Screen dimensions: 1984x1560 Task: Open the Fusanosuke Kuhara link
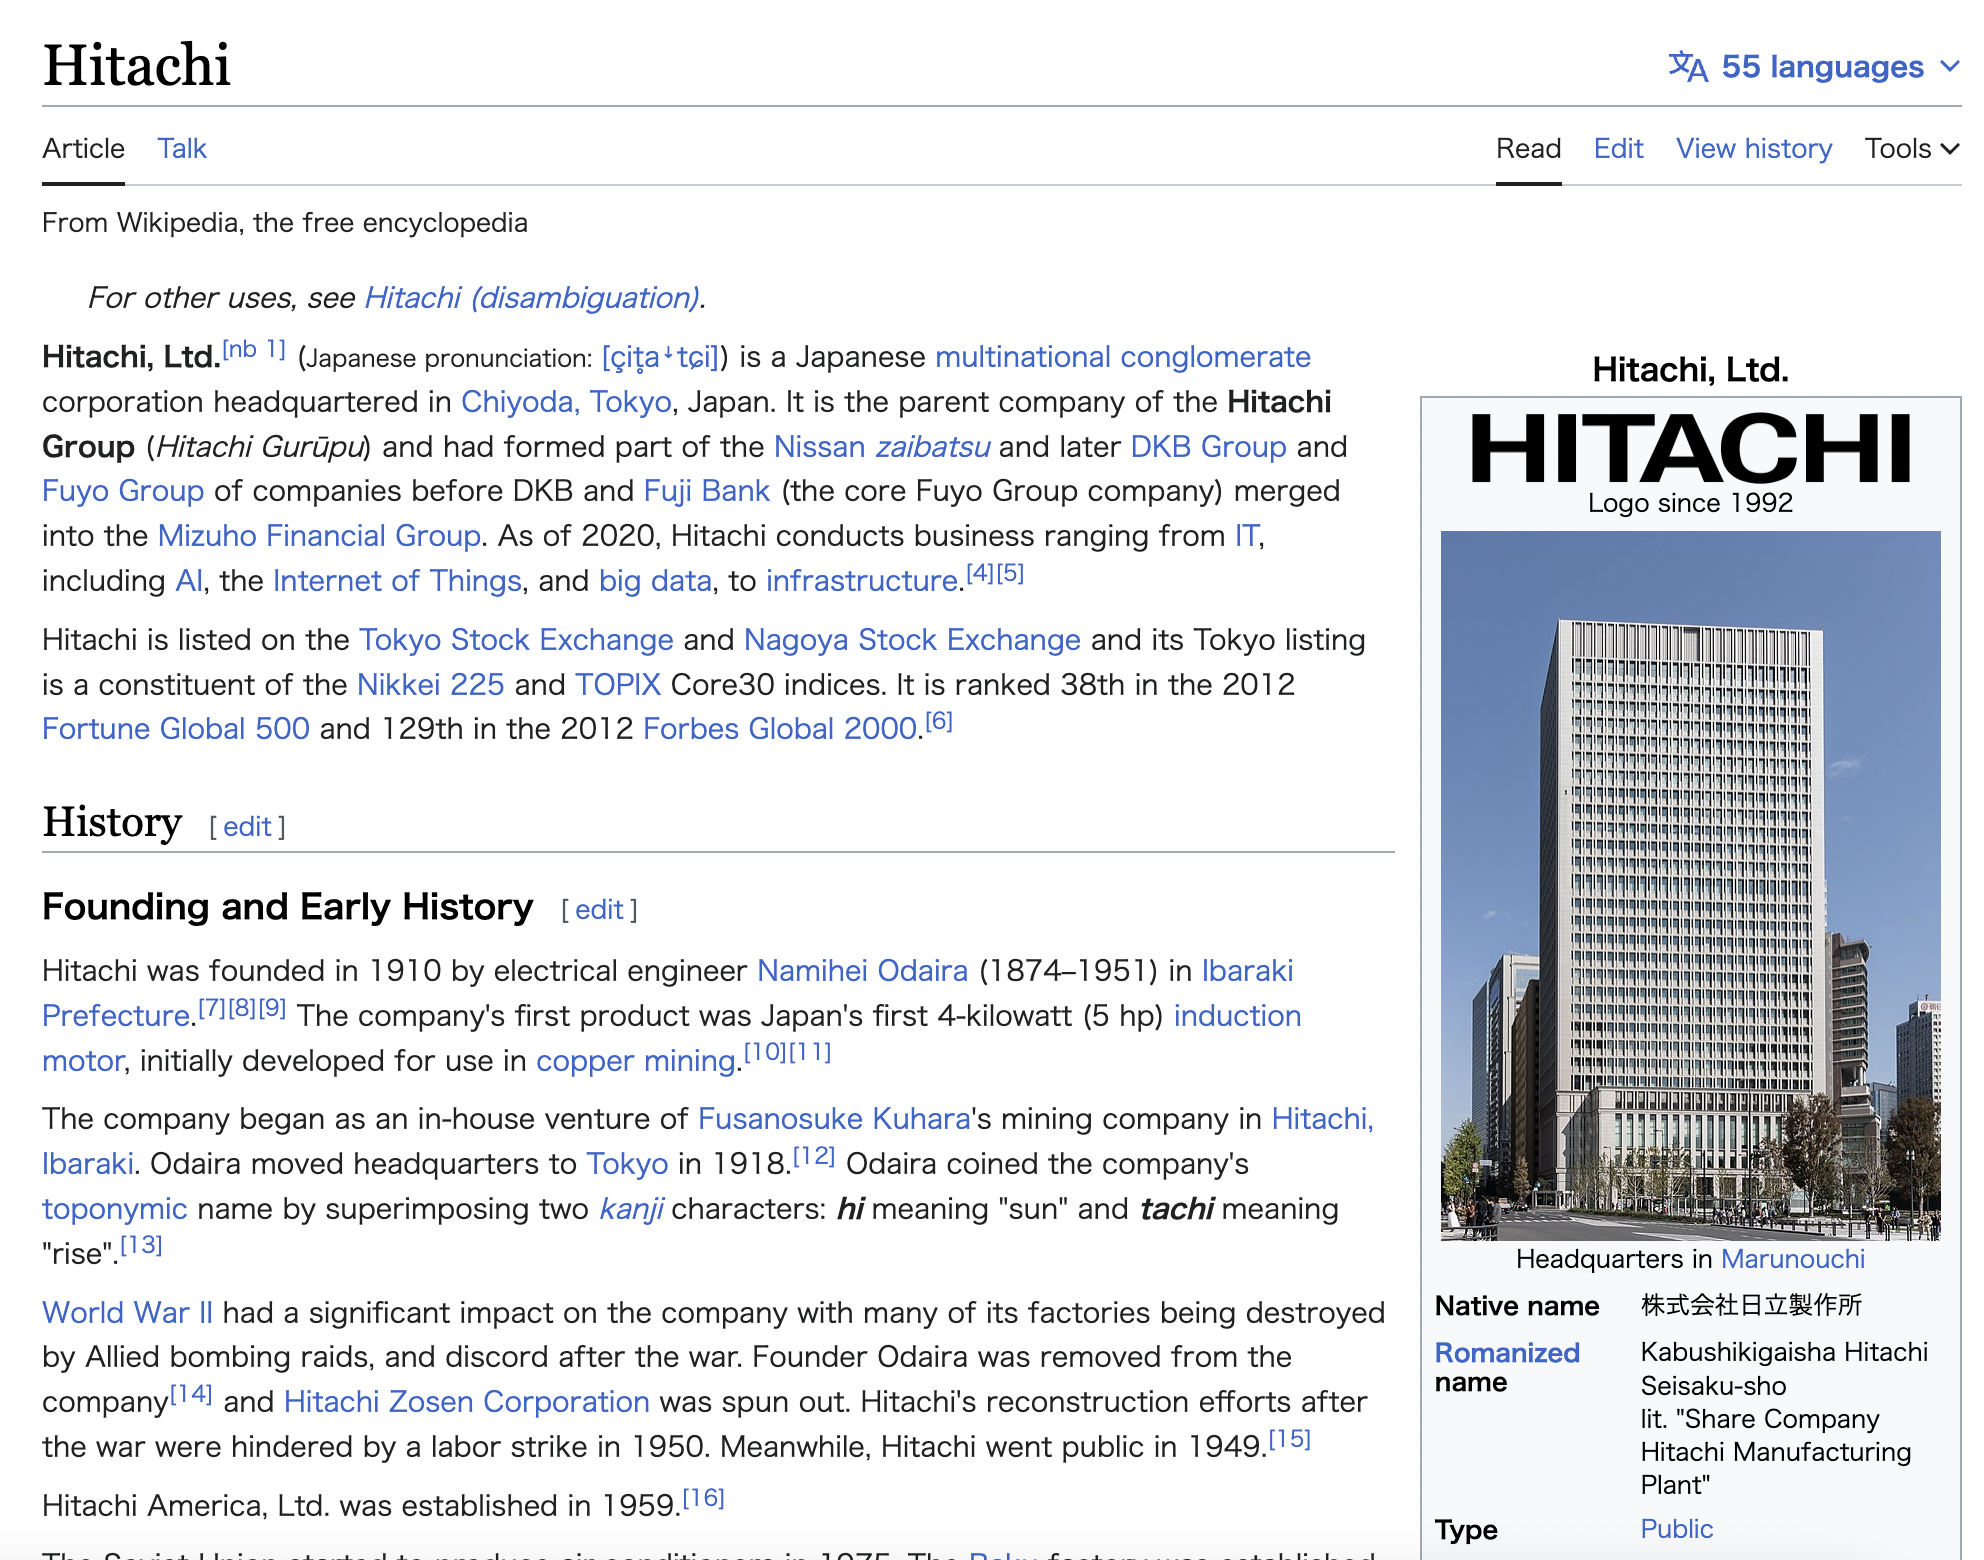[834, 1119]
